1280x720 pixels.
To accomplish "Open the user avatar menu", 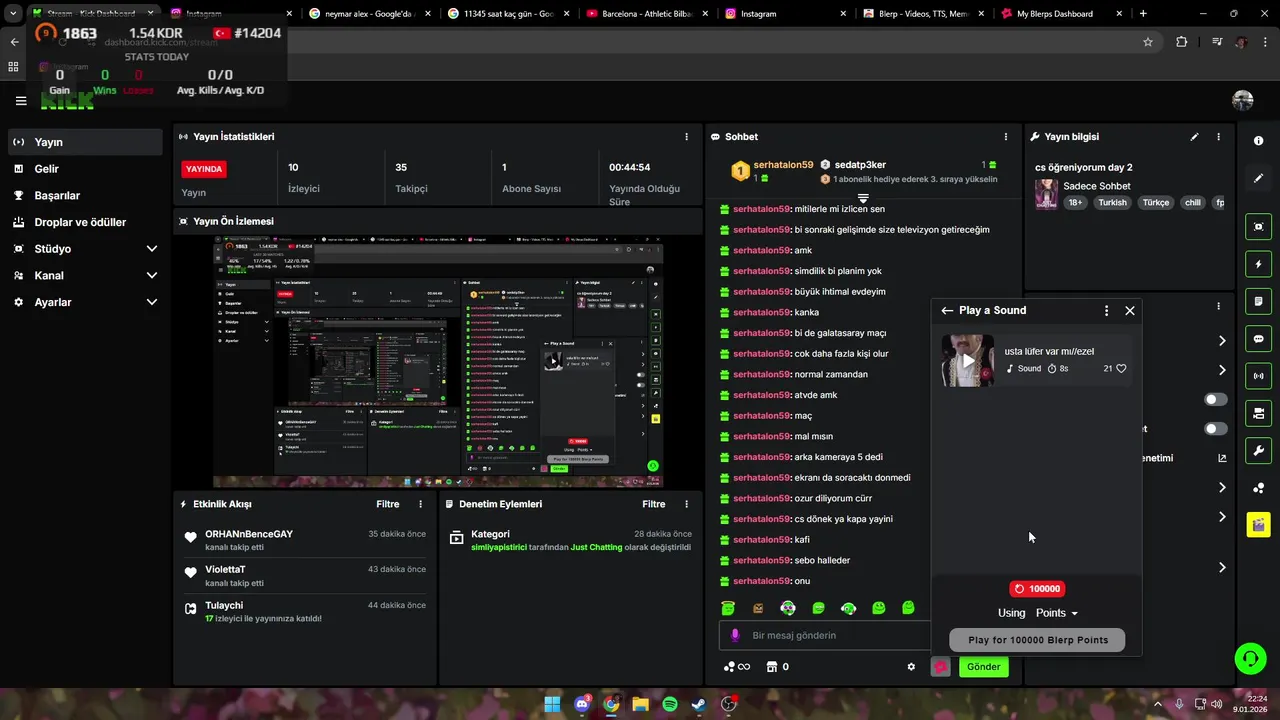I will 1243,101.
